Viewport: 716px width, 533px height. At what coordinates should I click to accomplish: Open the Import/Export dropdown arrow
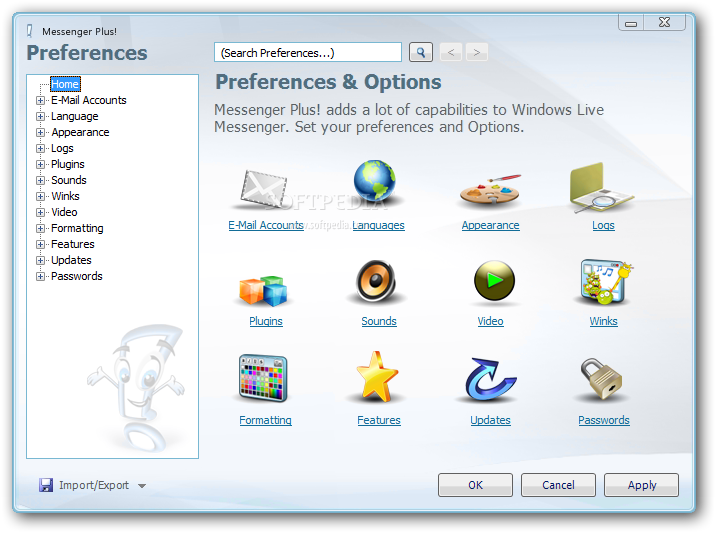click(142, 486)
